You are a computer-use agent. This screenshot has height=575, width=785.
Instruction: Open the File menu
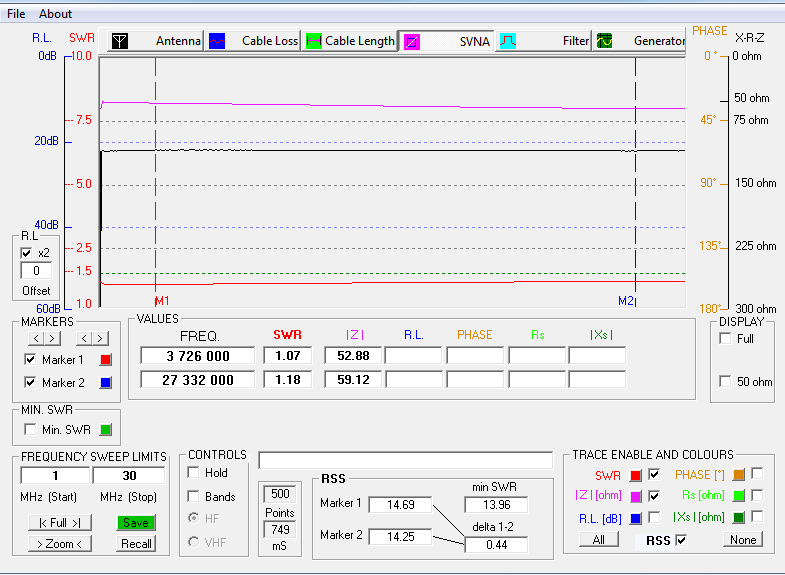[x=16, y=14]
